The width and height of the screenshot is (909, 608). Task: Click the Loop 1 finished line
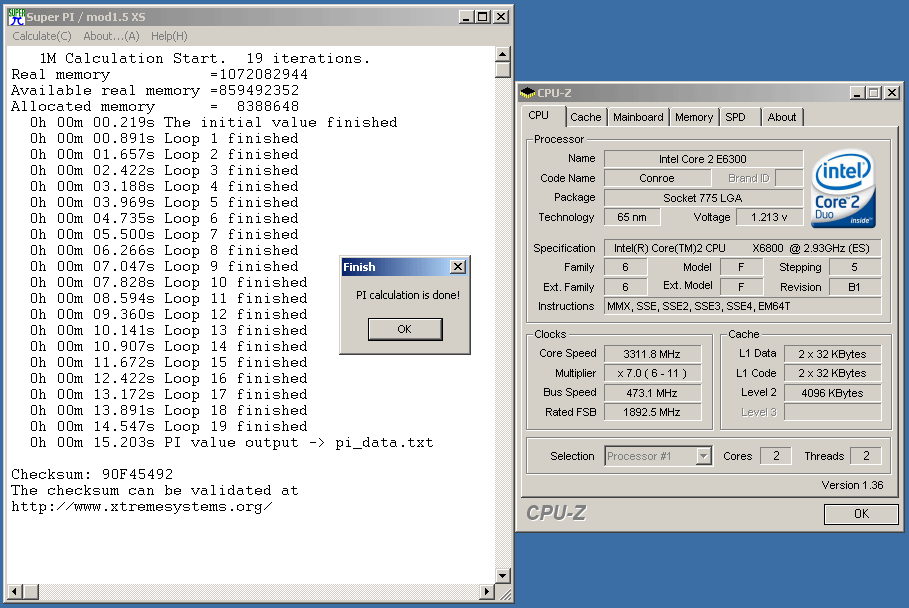pos(164,139)
